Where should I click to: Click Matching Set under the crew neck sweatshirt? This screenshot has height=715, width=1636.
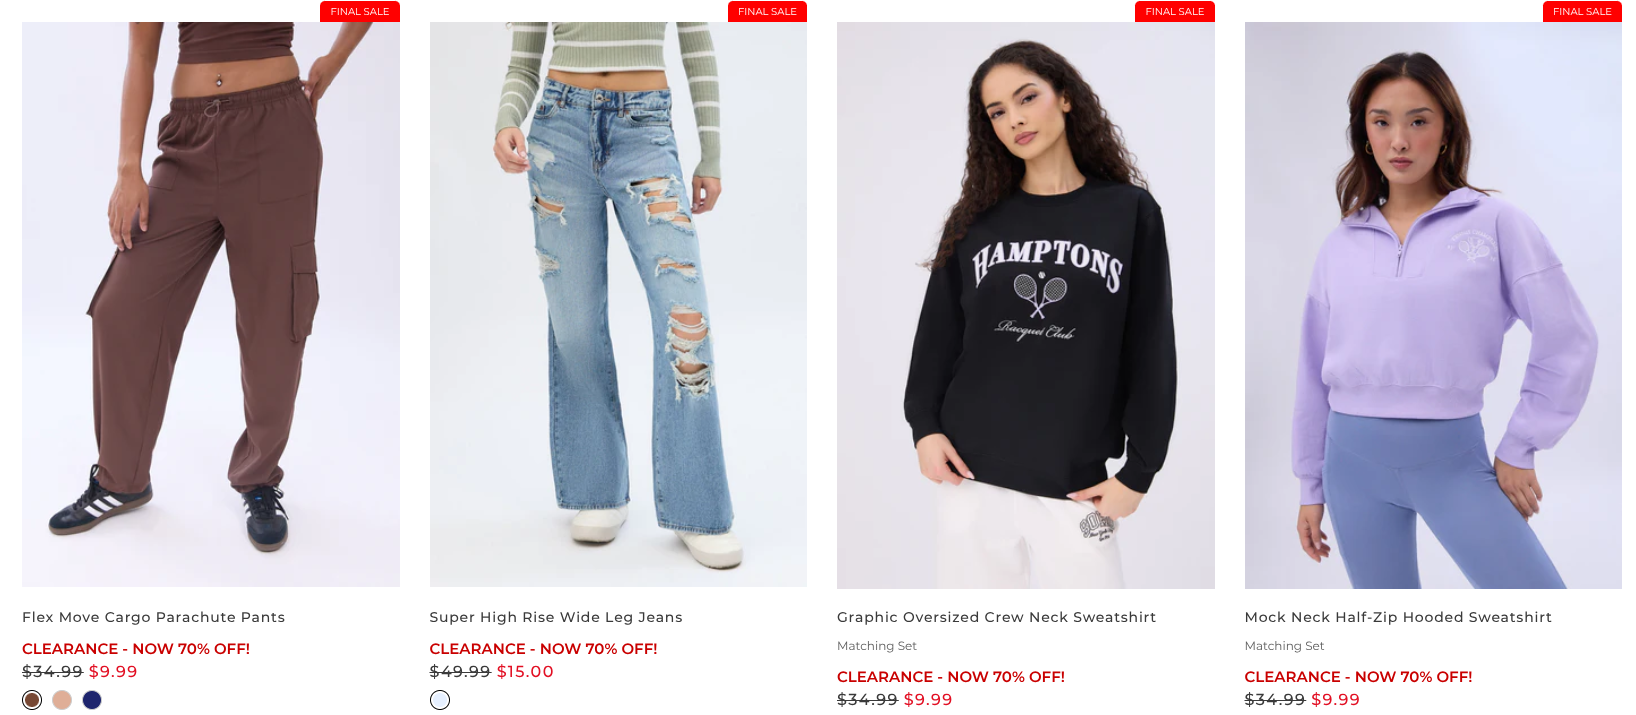[877, 646]
